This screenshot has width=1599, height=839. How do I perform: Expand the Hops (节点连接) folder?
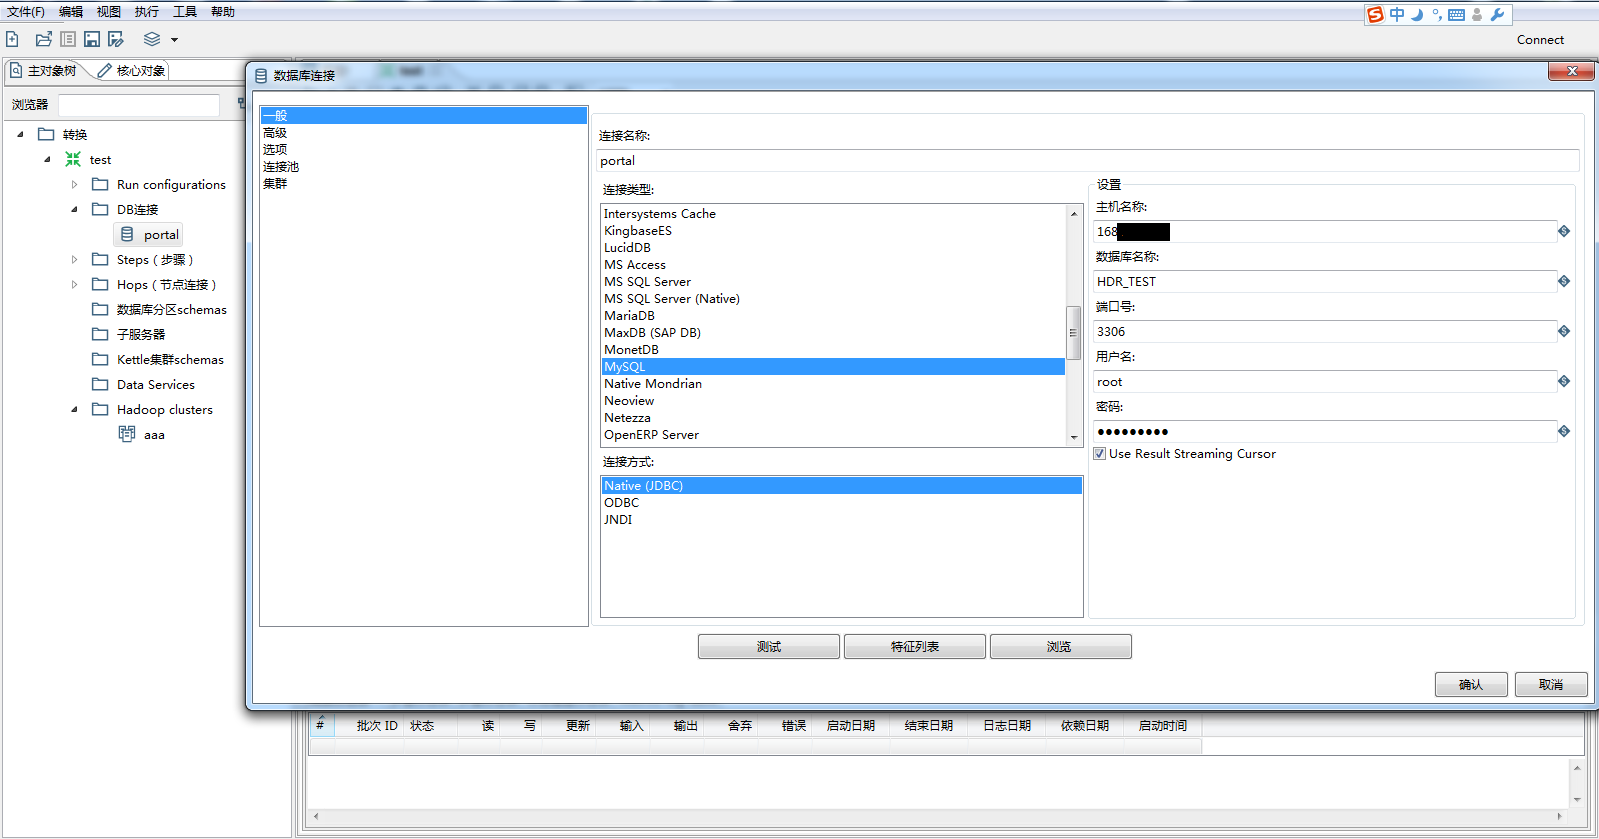click(x=74, y=284)
